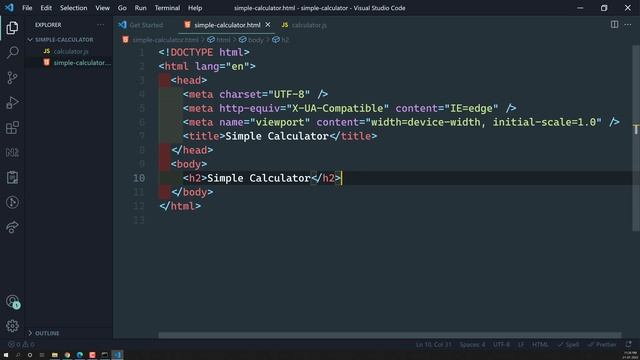Select encoding via UTF-8 status item
Image resolution: width=640 pixels, height=360 pixels.
(501, 344)
